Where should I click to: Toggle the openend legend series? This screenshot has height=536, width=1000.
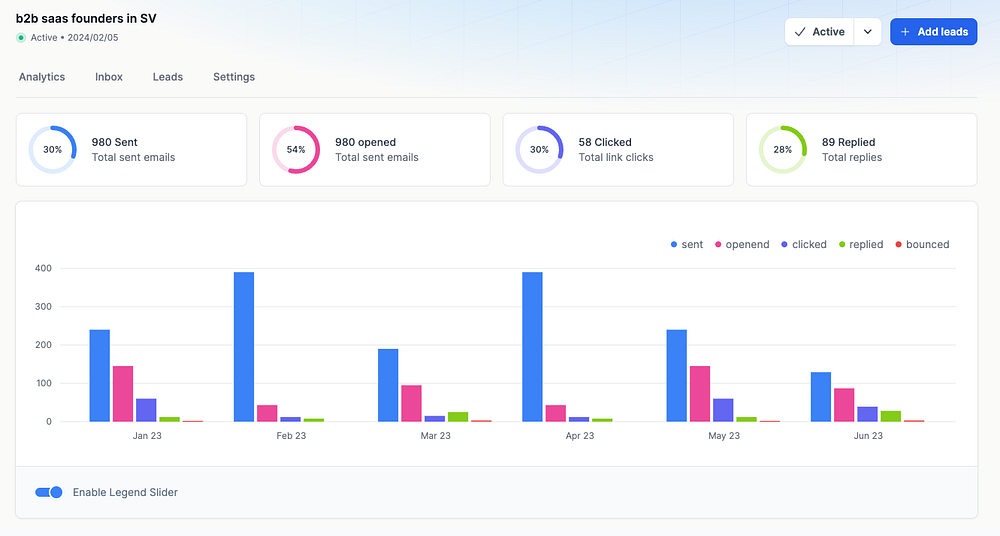coord(742,244)
